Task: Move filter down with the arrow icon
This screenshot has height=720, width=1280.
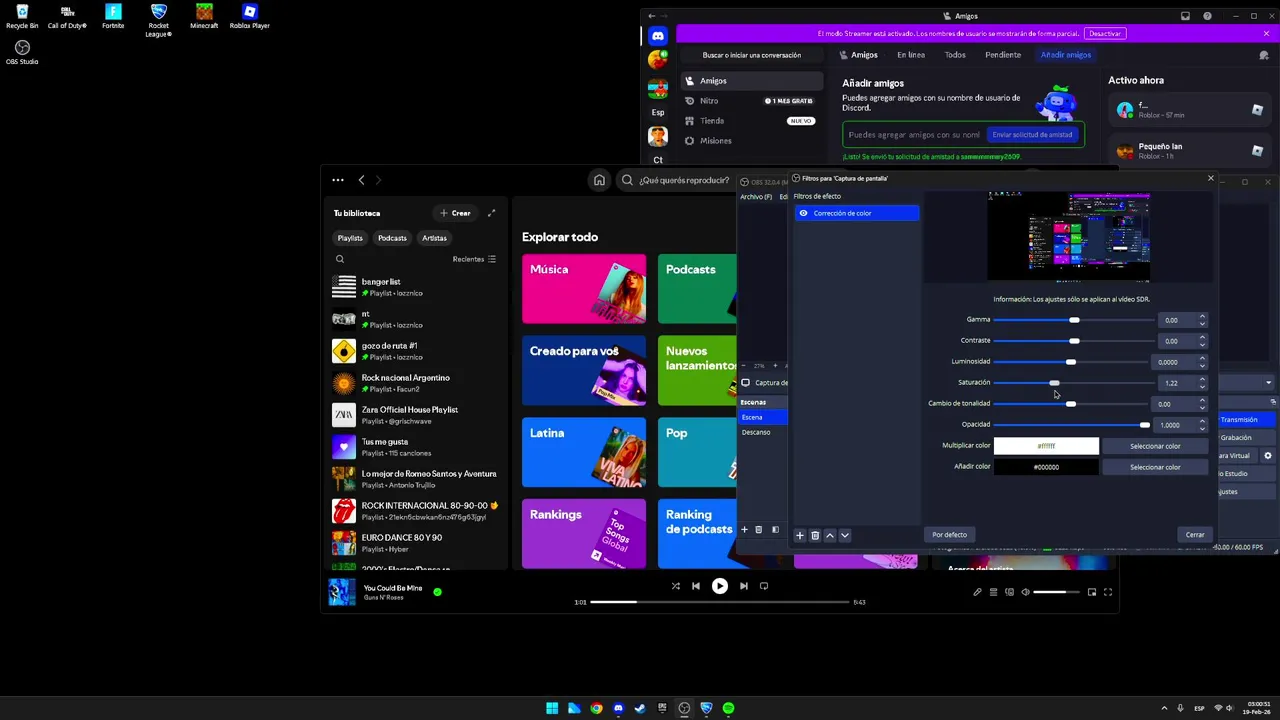Action: (x=845, y=535)
